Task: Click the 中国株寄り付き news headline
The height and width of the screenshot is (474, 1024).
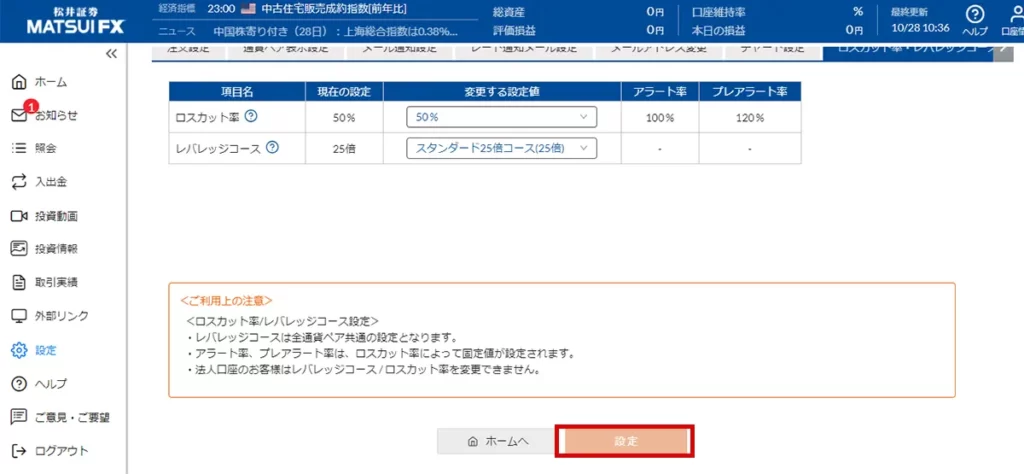Action: tap(336, 31)
